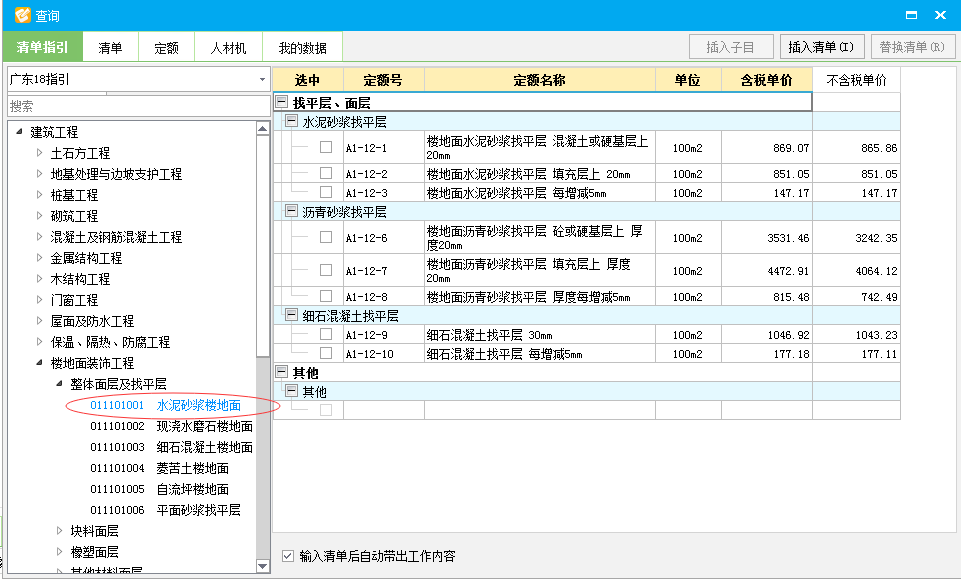
Task: Click the 定额号 column header
Action: click(x=384, y=80)
